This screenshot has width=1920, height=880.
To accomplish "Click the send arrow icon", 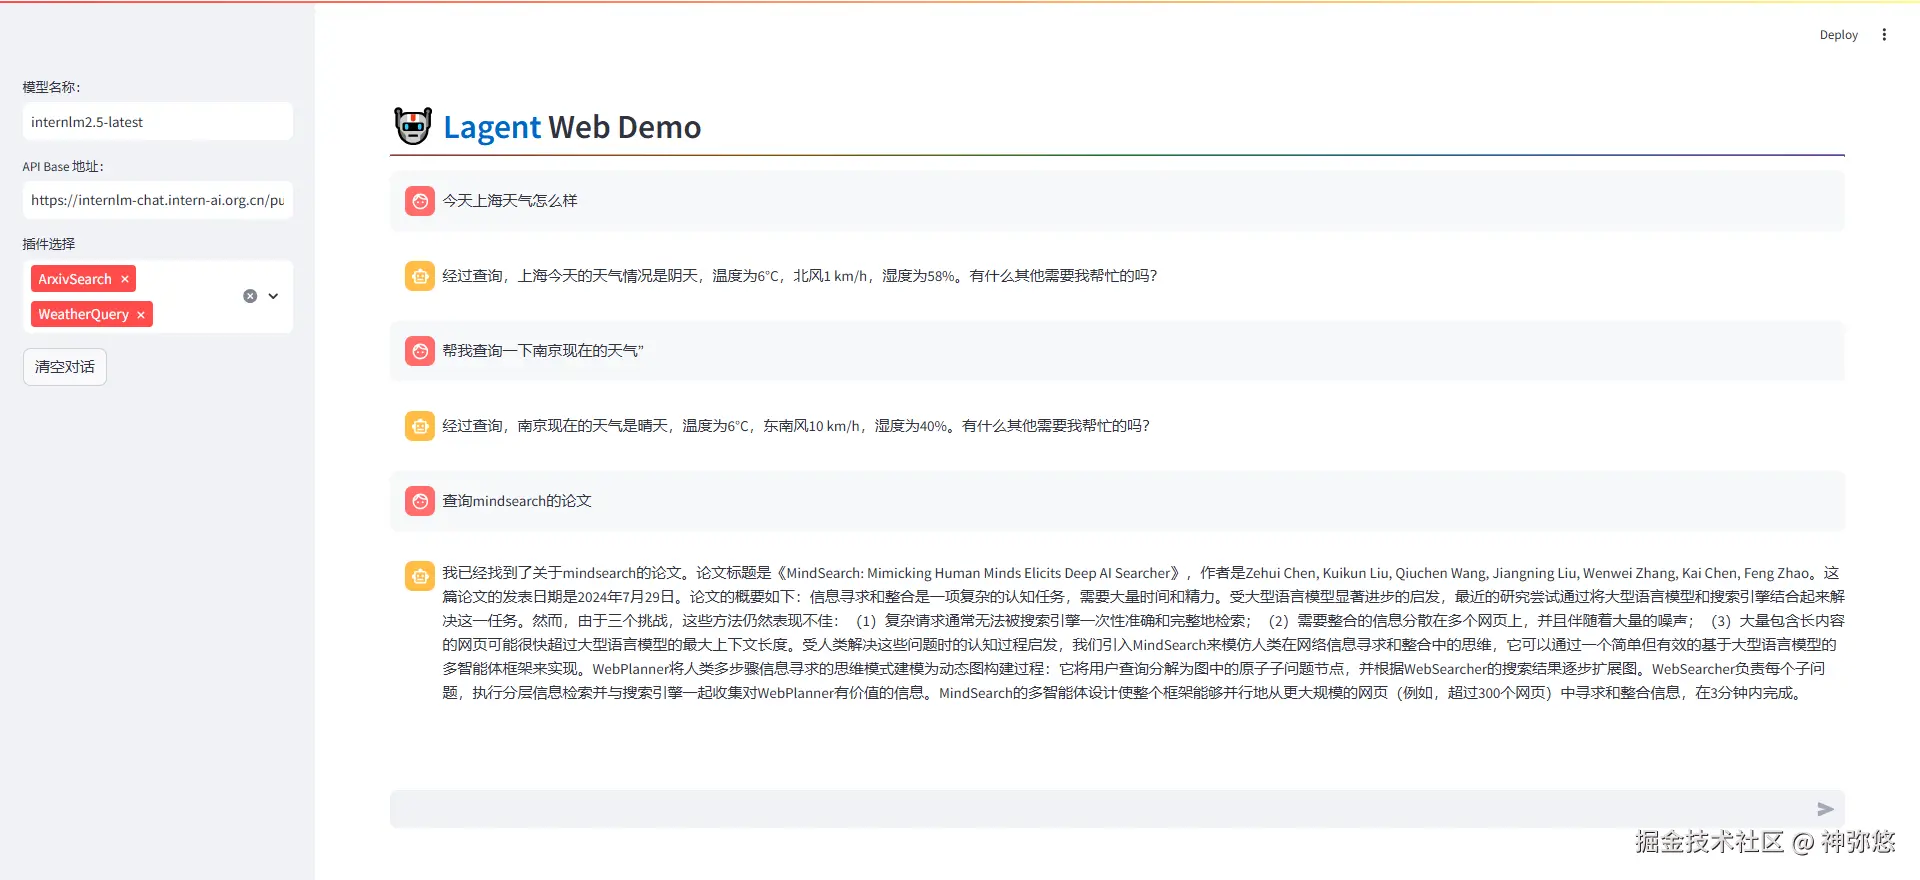I will point(1825,809).
